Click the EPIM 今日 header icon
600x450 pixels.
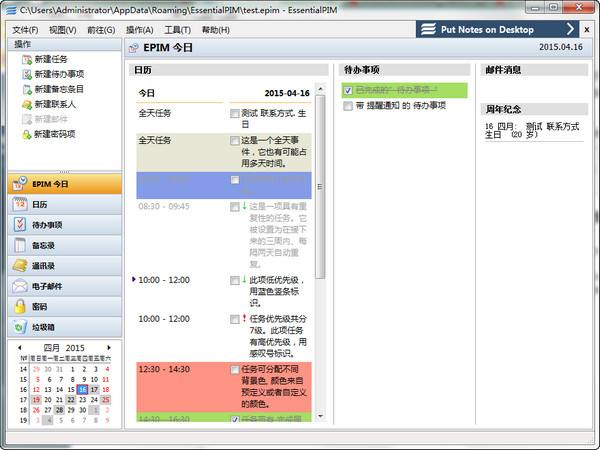134,48
